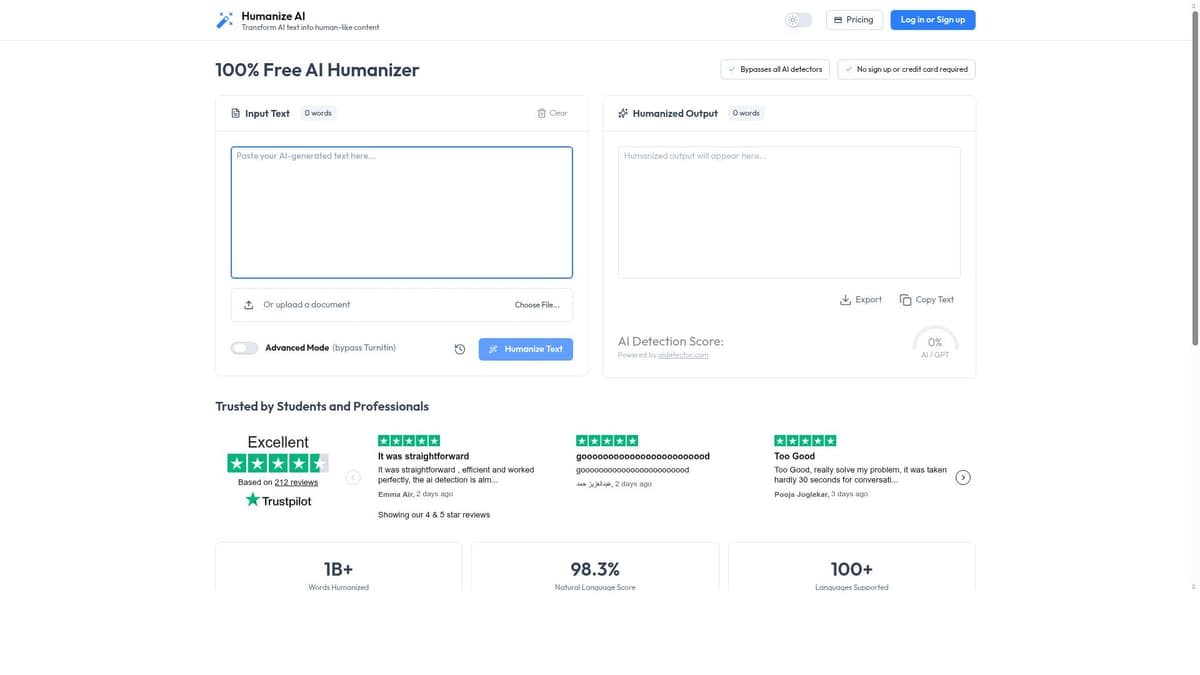The image size is (1200, 675).
Task: Follow the 212 reviews Trustpilot link
Action: click(x=295, y=482)
